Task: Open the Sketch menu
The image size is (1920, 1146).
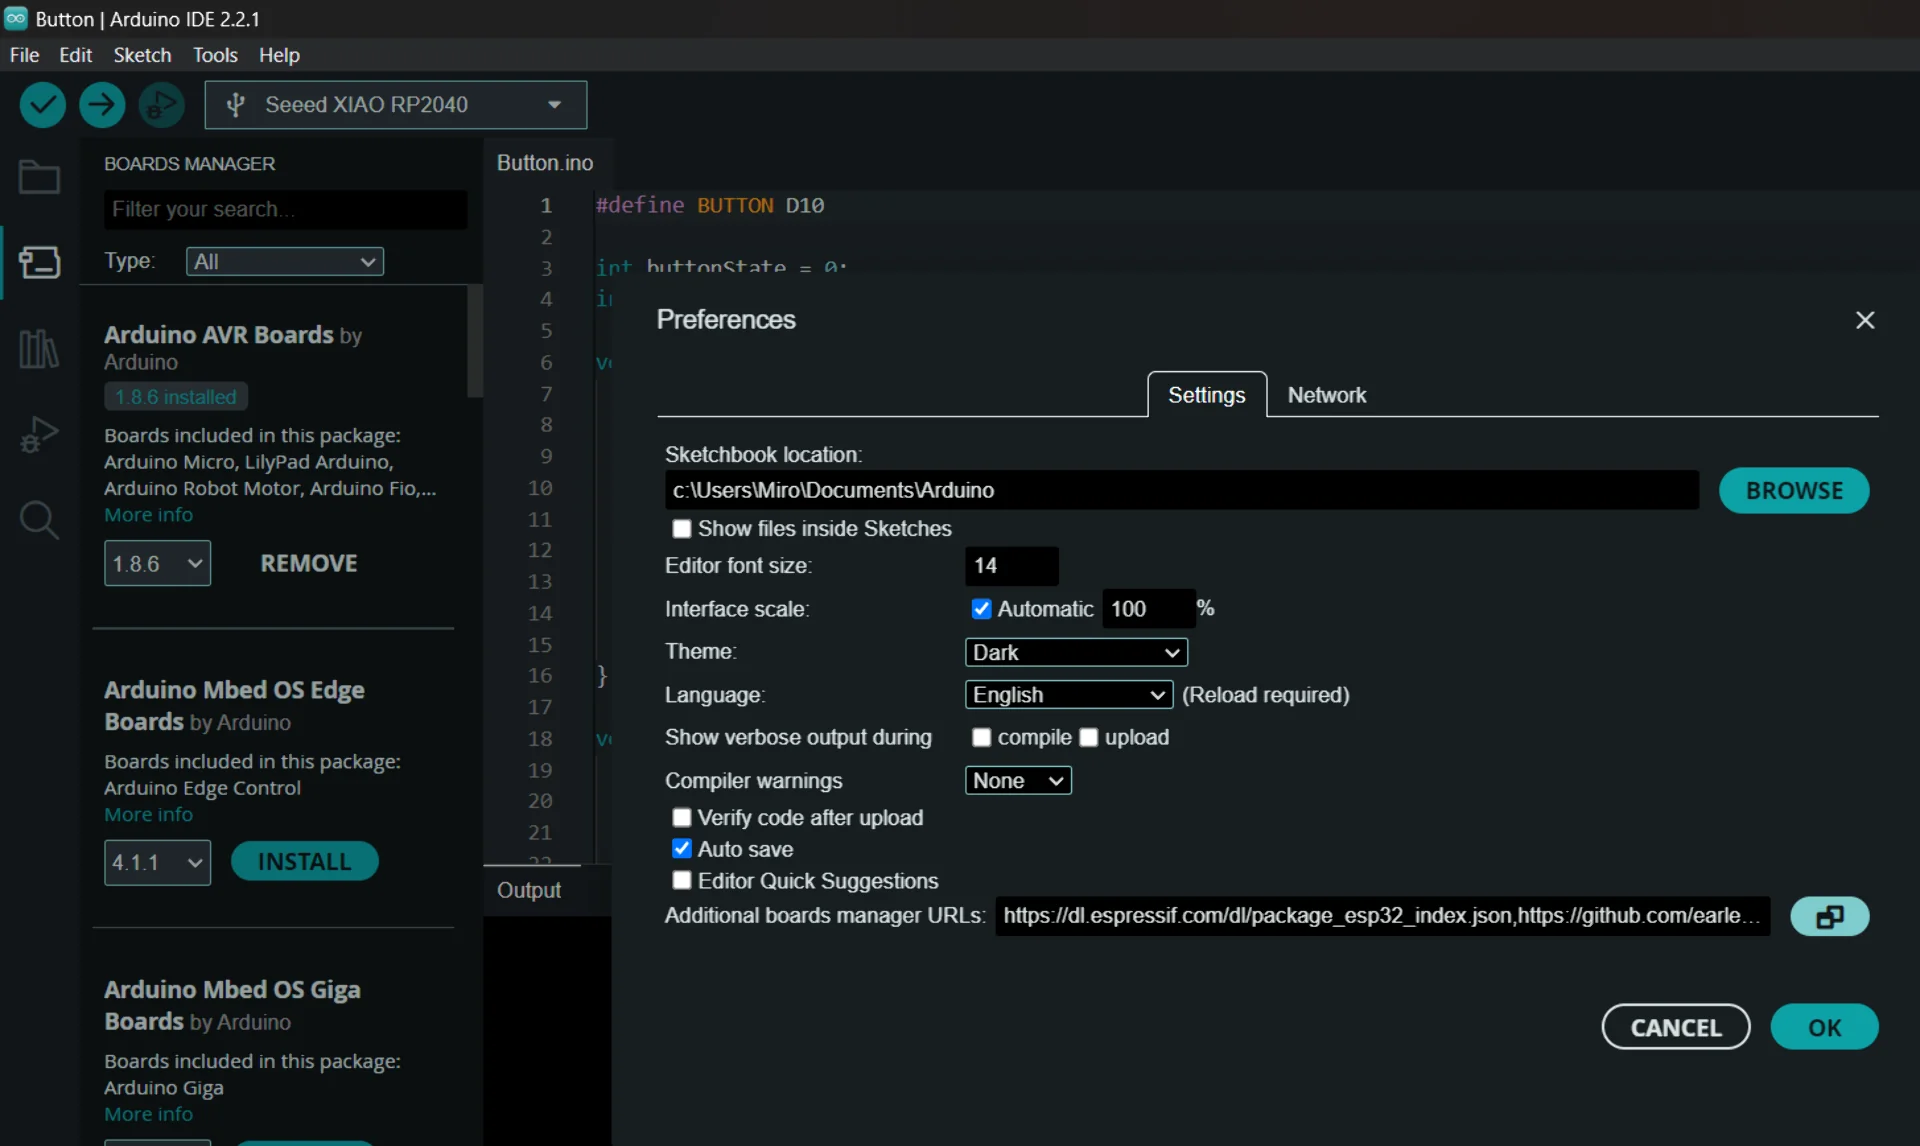Action: (x=142, y=55)
